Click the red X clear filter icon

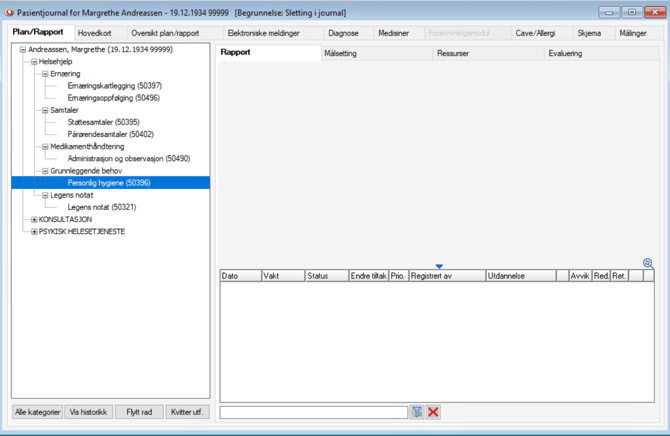tap(433, 412)
